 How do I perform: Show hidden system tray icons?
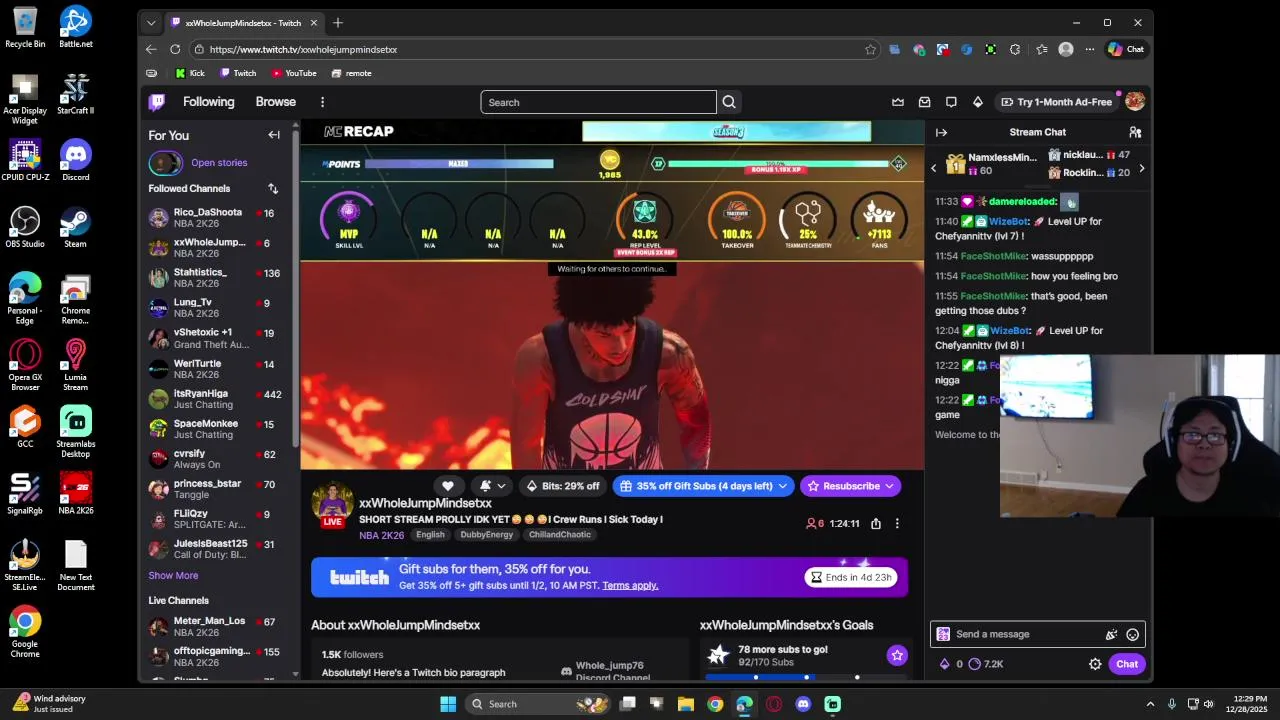point(1150,704)
